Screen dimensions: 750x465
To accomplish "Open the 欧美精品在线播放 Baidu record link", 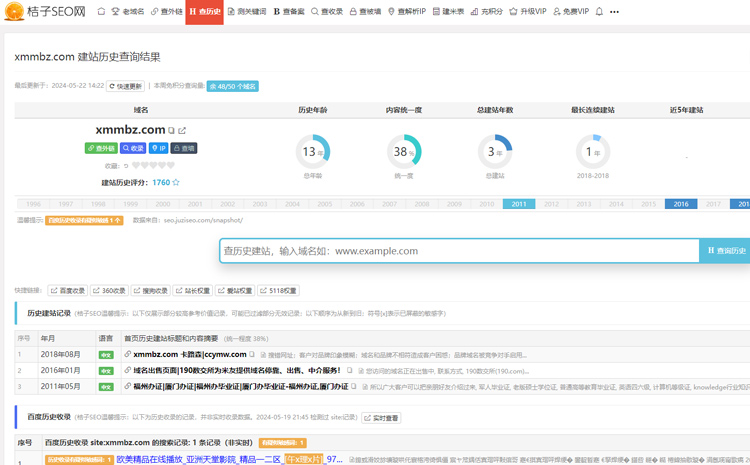I will tap(230, 459).
